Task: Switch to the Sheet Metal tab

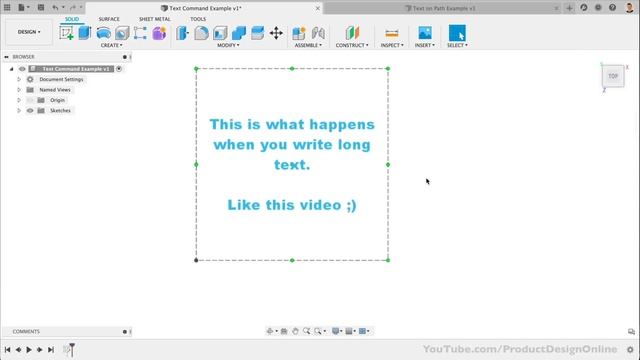Action: 155,19
